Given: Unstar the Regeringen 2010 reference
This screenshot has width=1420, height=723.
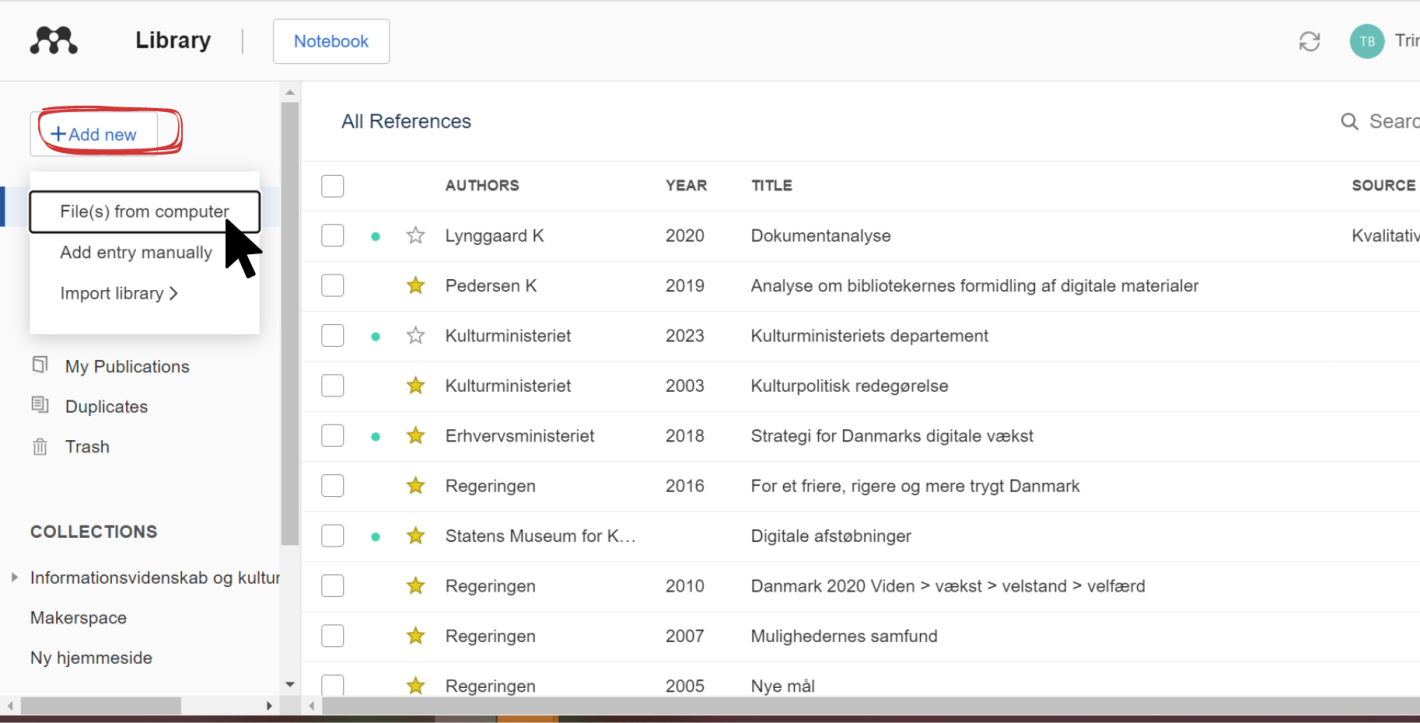Looking at the screenshot, I should click(416, 586).
